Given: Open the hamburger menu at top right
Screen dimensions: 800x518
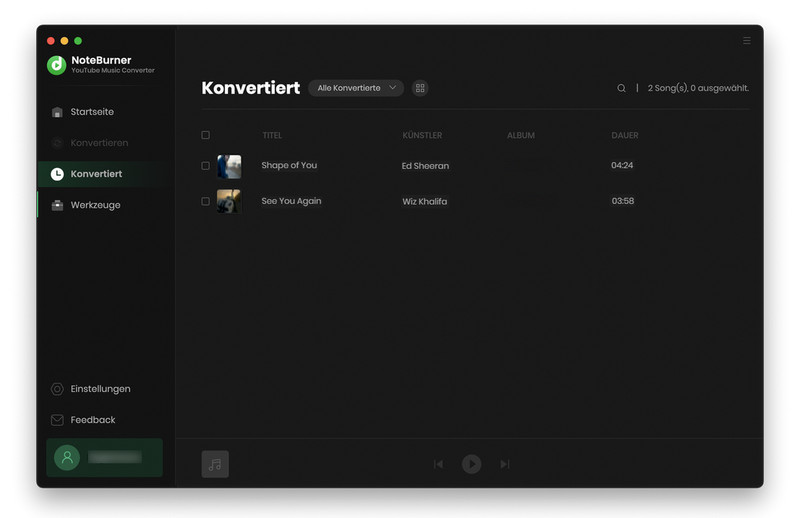Looking at the screenshot, I should pos(746,41).
